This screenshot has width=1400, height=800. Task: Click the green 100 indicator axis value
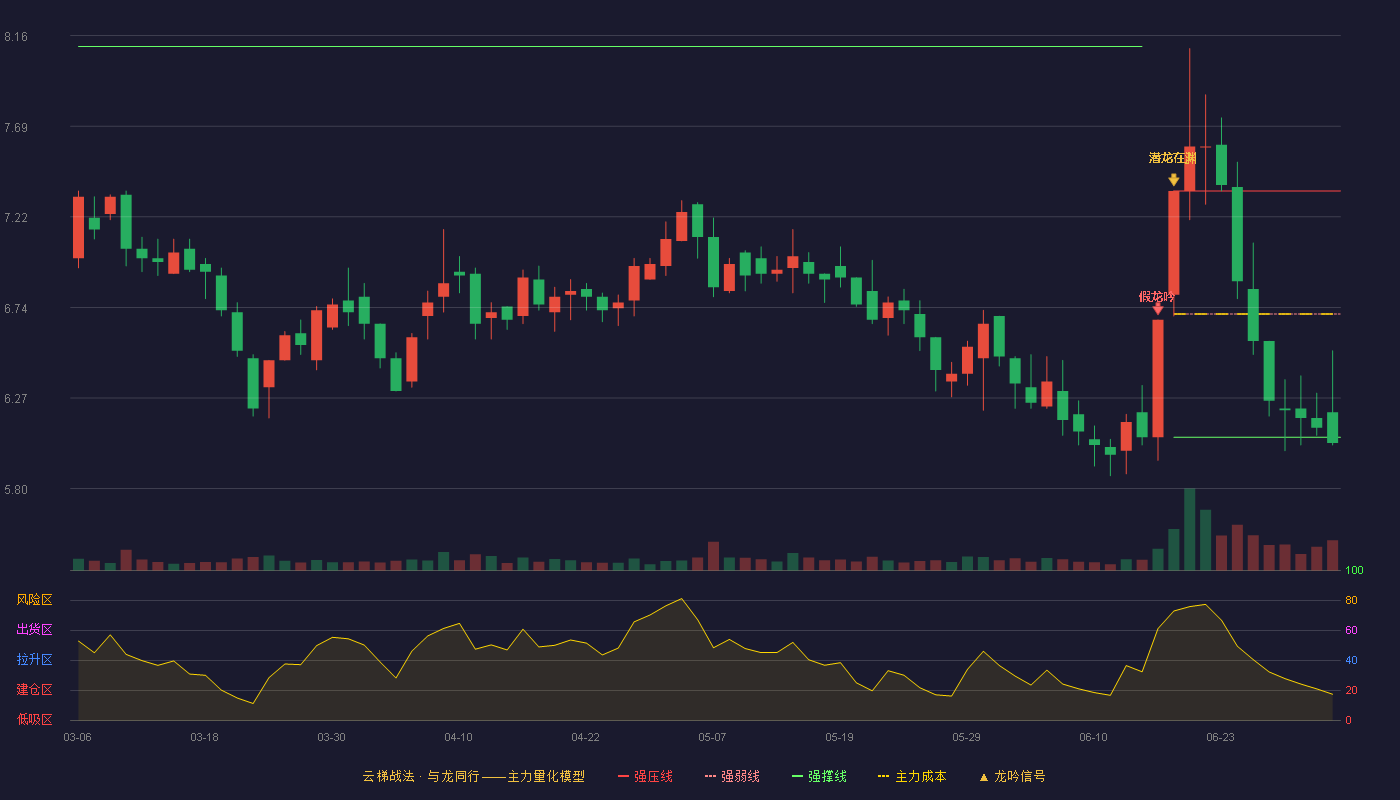tap(1354, 570)
